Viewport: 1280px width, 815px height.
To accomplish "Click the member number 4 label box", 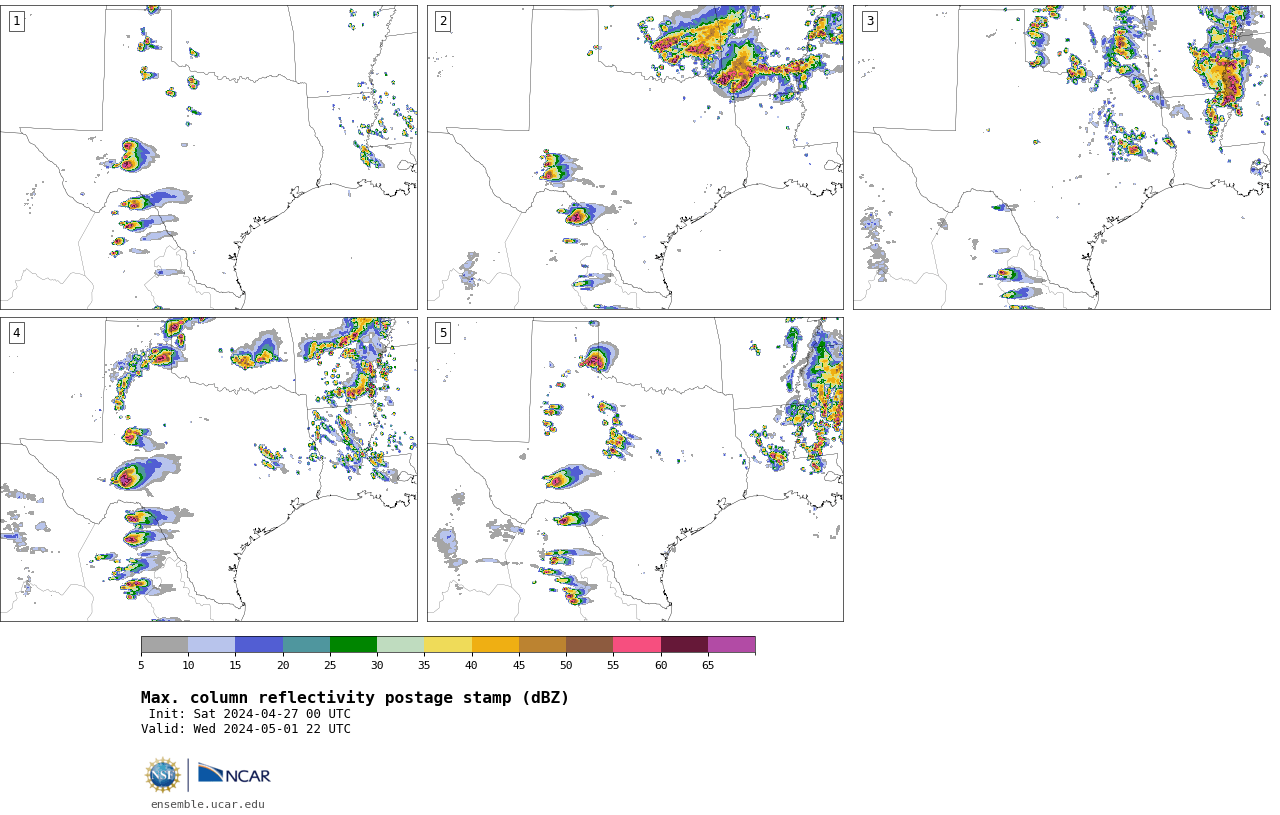I will [16, 333].
